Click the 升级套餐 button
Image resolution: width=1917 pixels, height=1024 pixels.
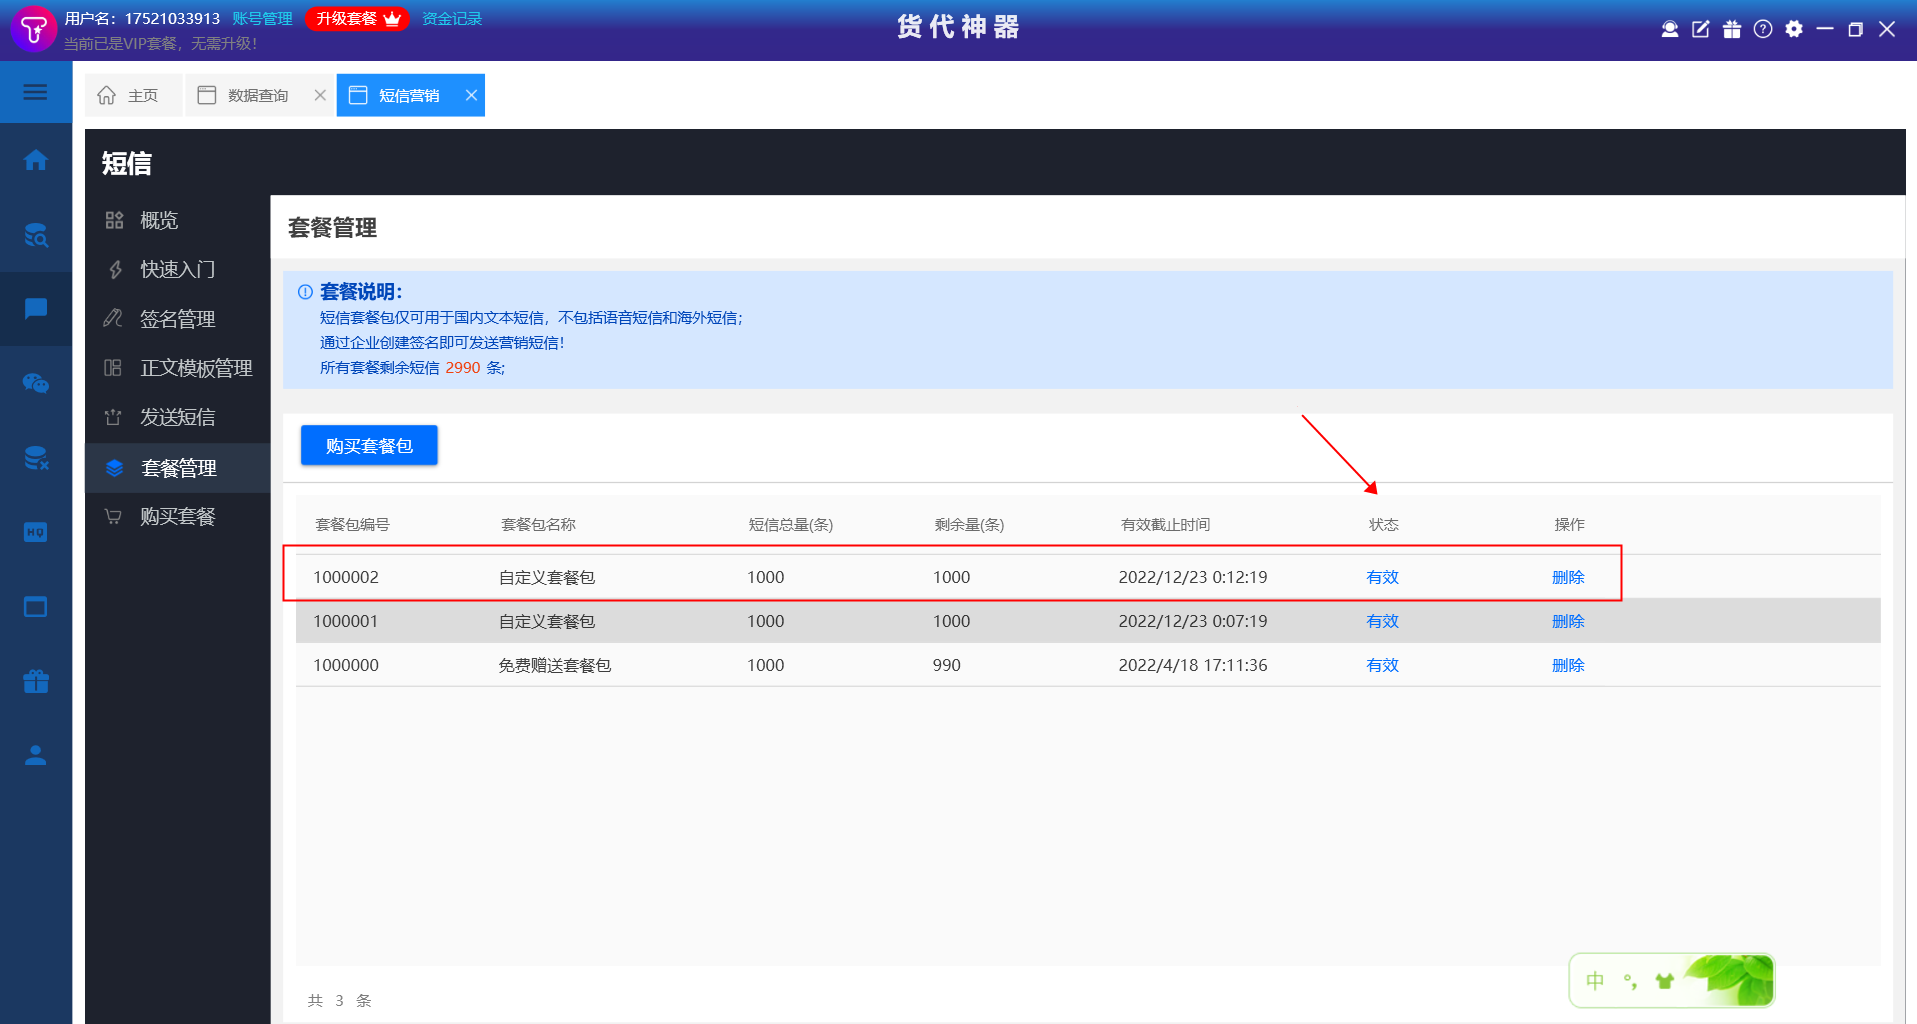357,19
